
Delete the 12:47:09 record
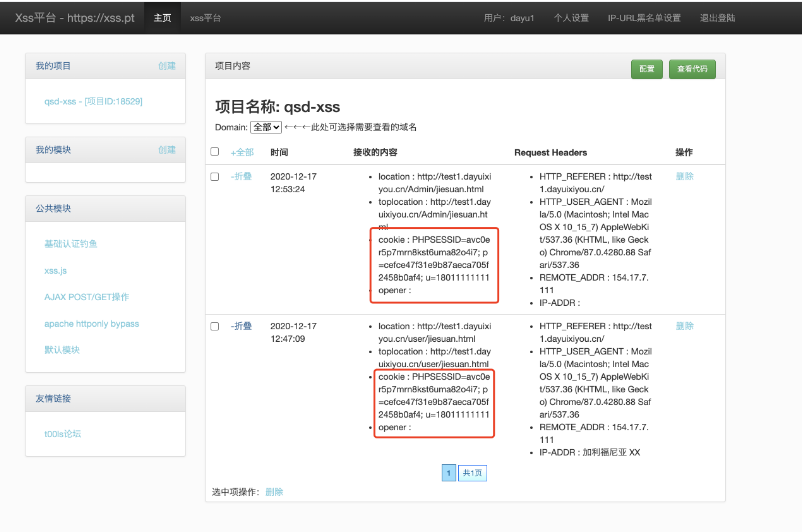pyautogui.click(x=684, y=326)
